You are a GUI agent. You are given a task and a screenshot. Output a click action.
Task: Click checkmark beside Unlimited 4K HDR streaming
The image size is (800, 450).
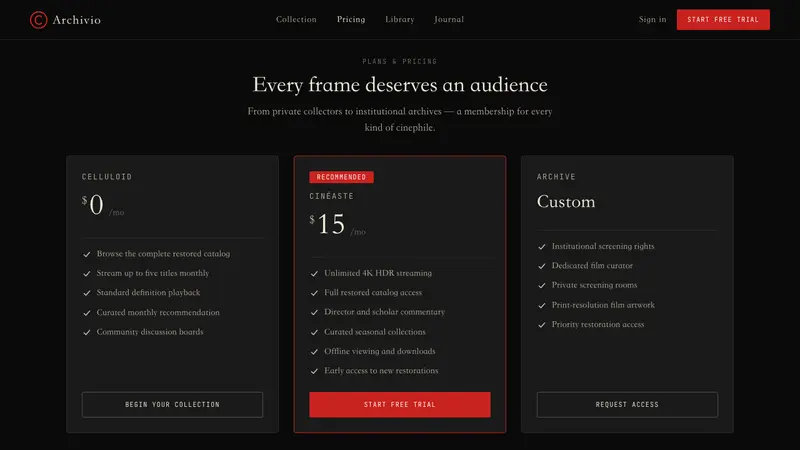click(x=314, y=273)
